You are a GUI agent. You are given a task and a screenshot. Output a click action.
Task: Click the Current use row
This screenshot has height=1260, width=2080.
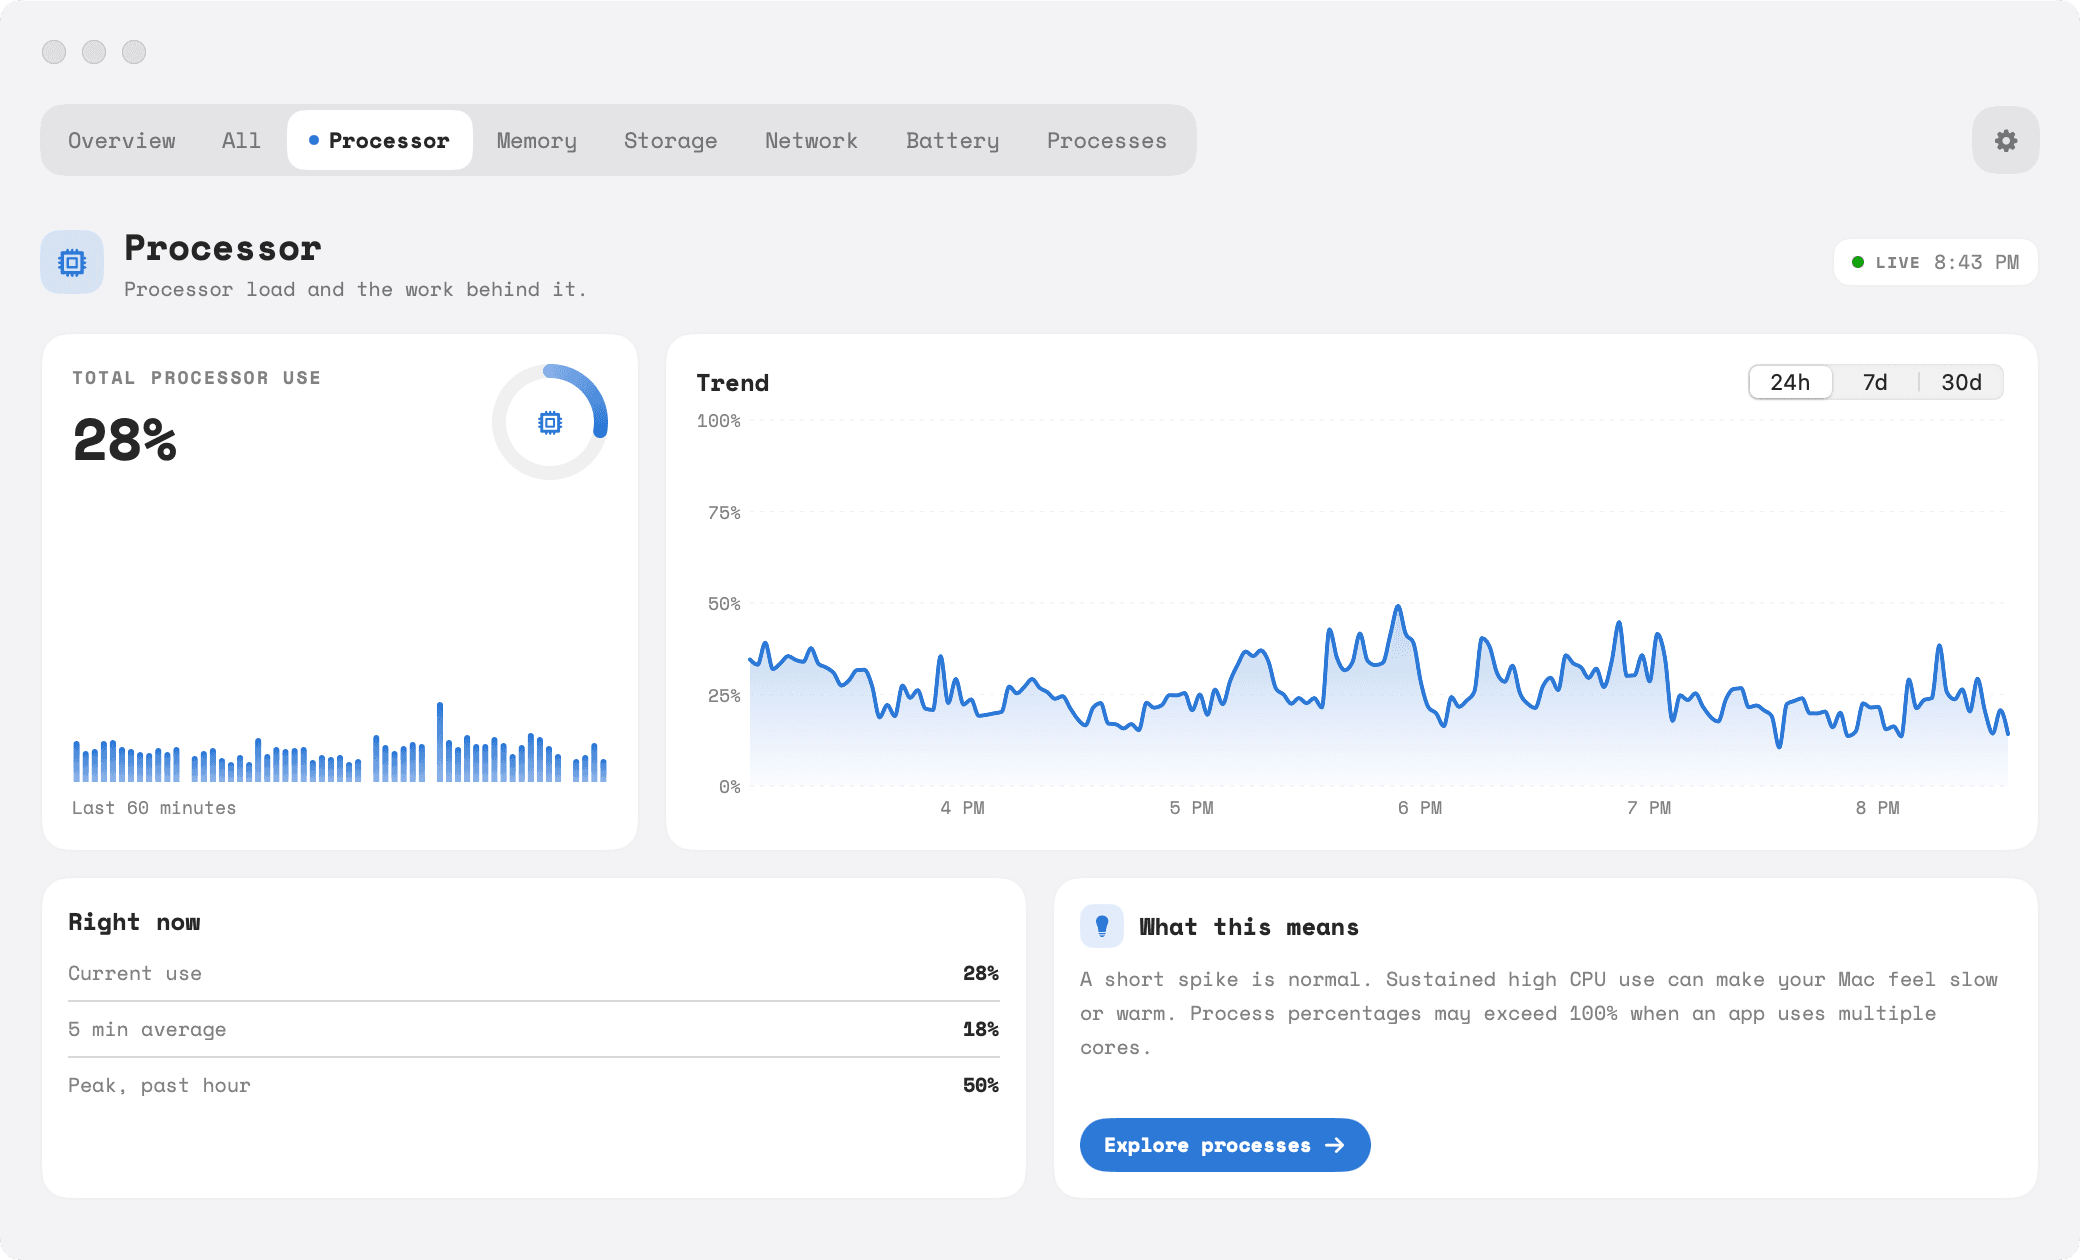click(534, 973)
